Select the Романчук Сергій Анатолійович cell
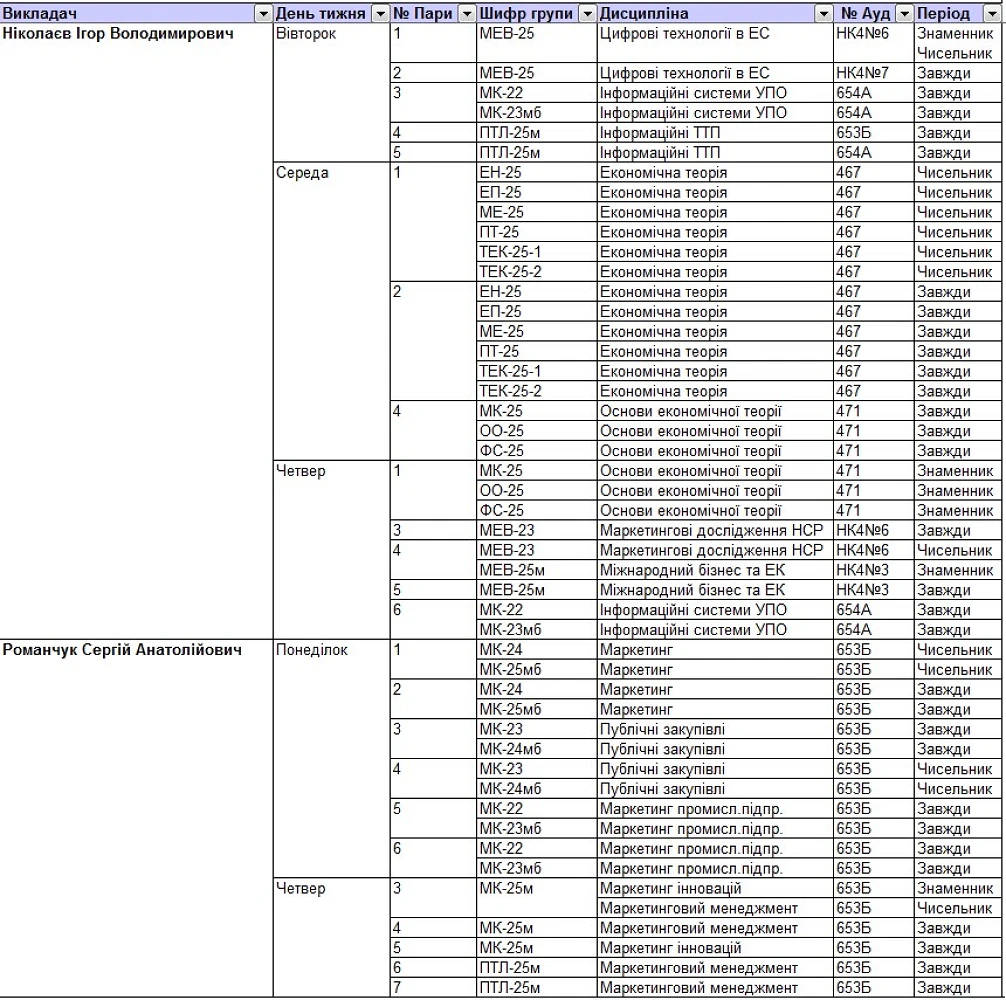Viewport: 1006px width, 1000px height. tap(122, 650)
